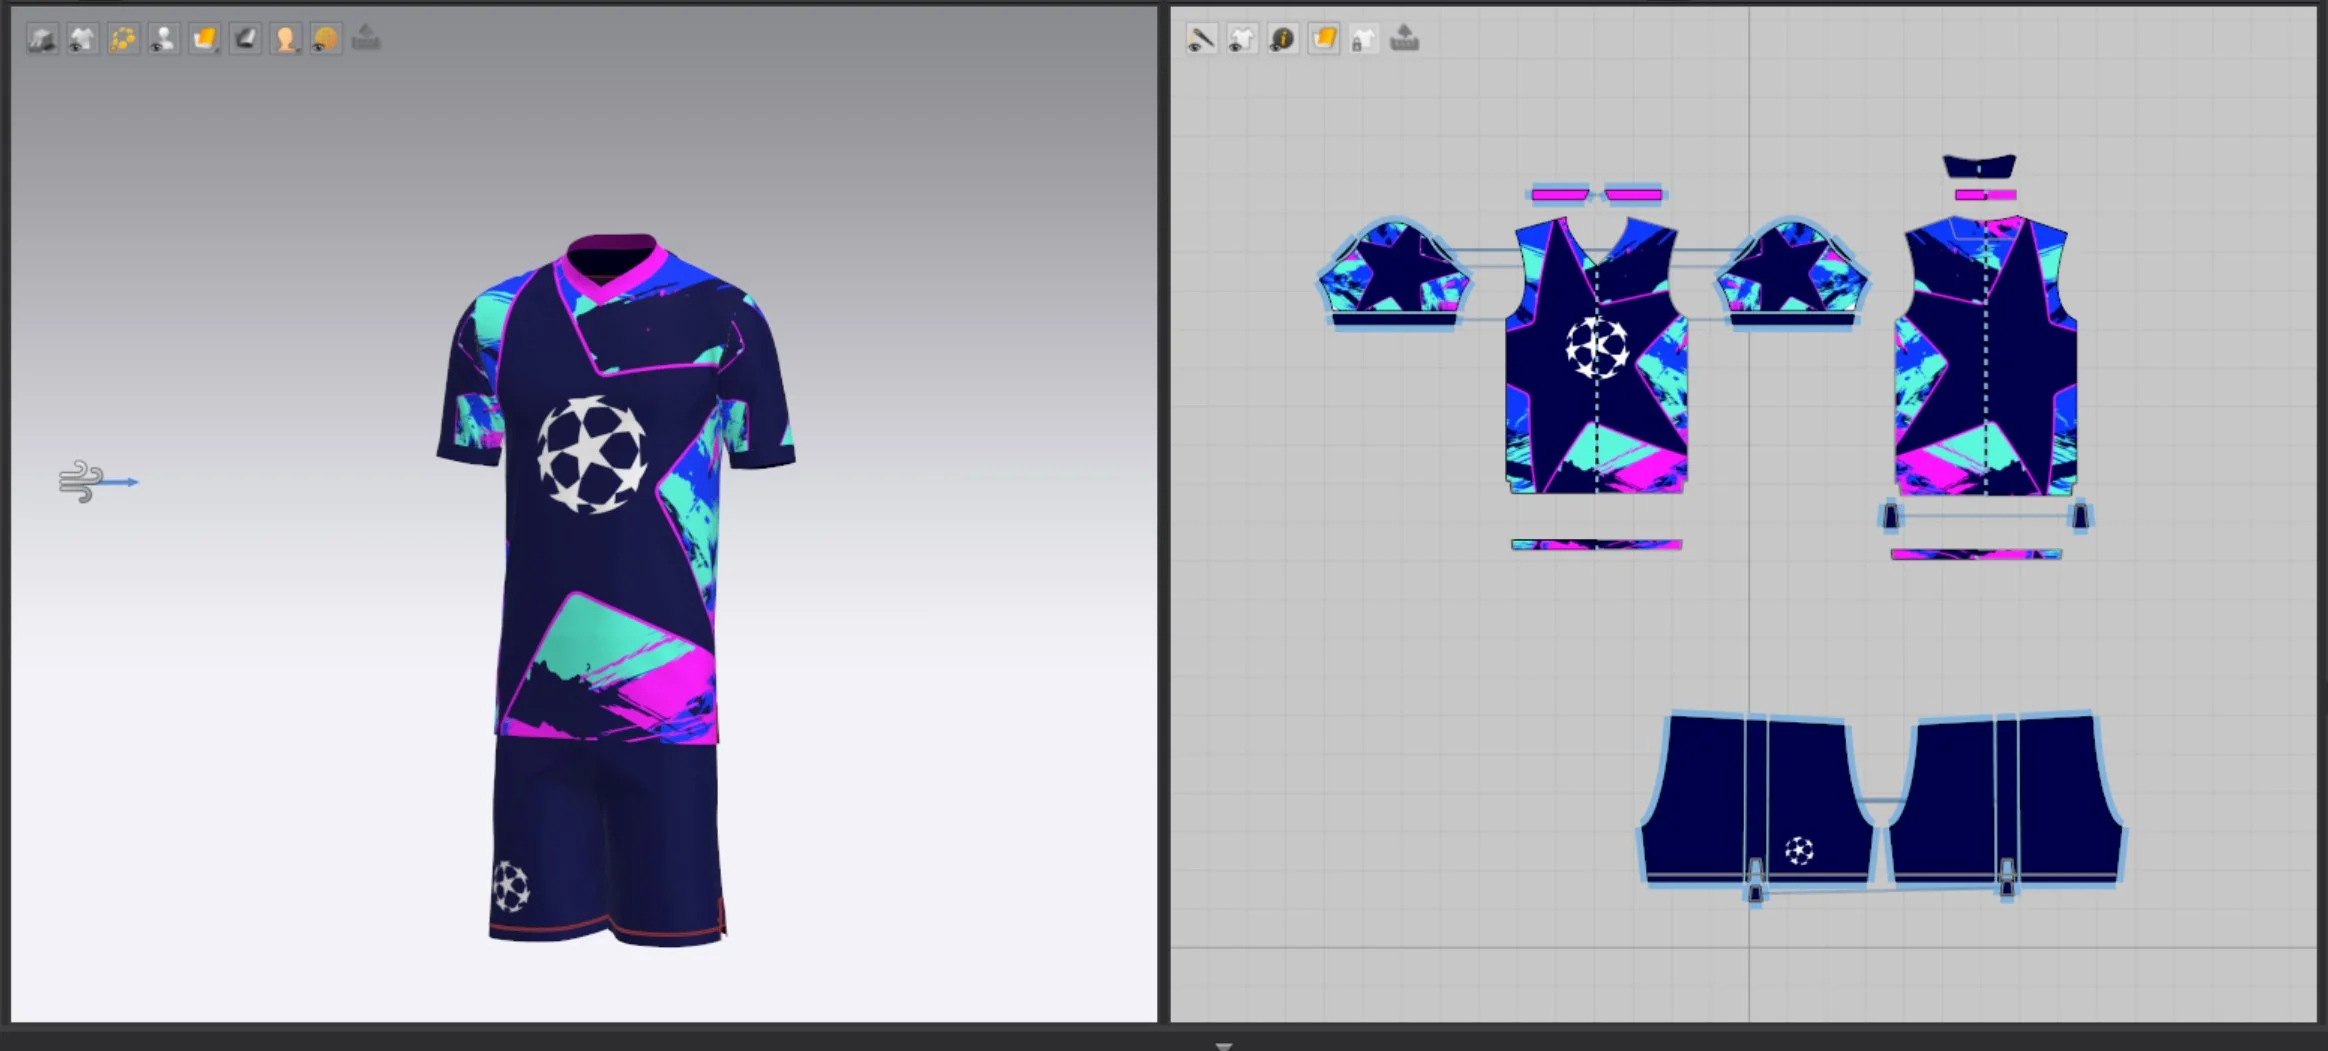Image resolution: width=2328 pixels, height=1051 pixels.
Task: Select the front hem band pattern piece
Action: [x=1596, y=545]
